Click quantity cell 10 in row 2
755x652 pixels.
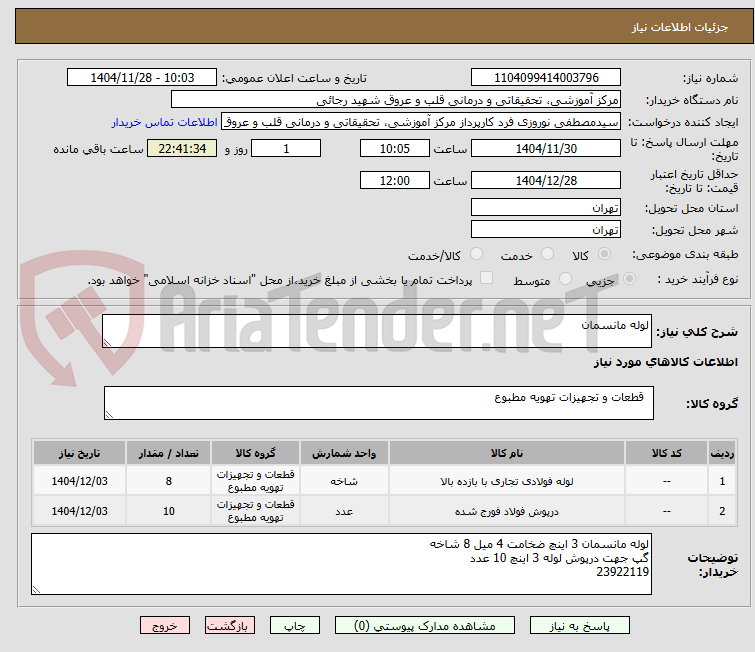pyautogui.click(x=169, y=511)
